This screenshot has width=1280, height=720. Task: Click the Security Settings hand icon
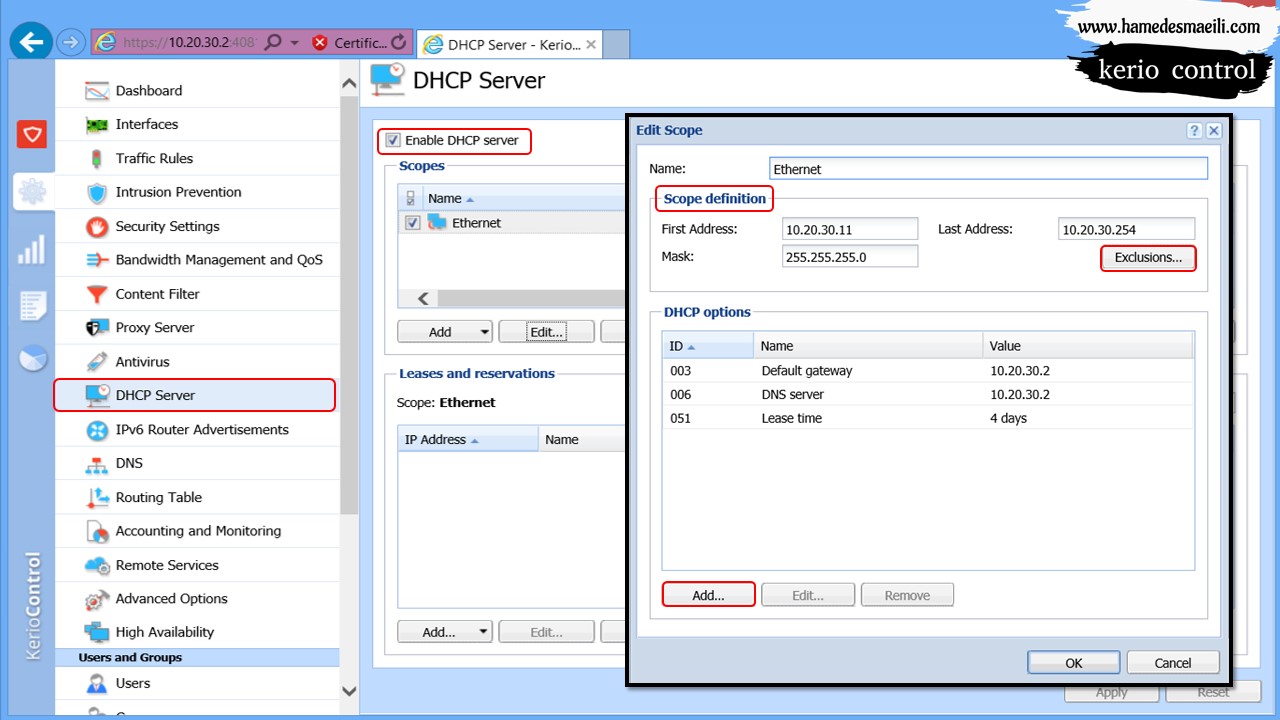(x=97, y=227)
